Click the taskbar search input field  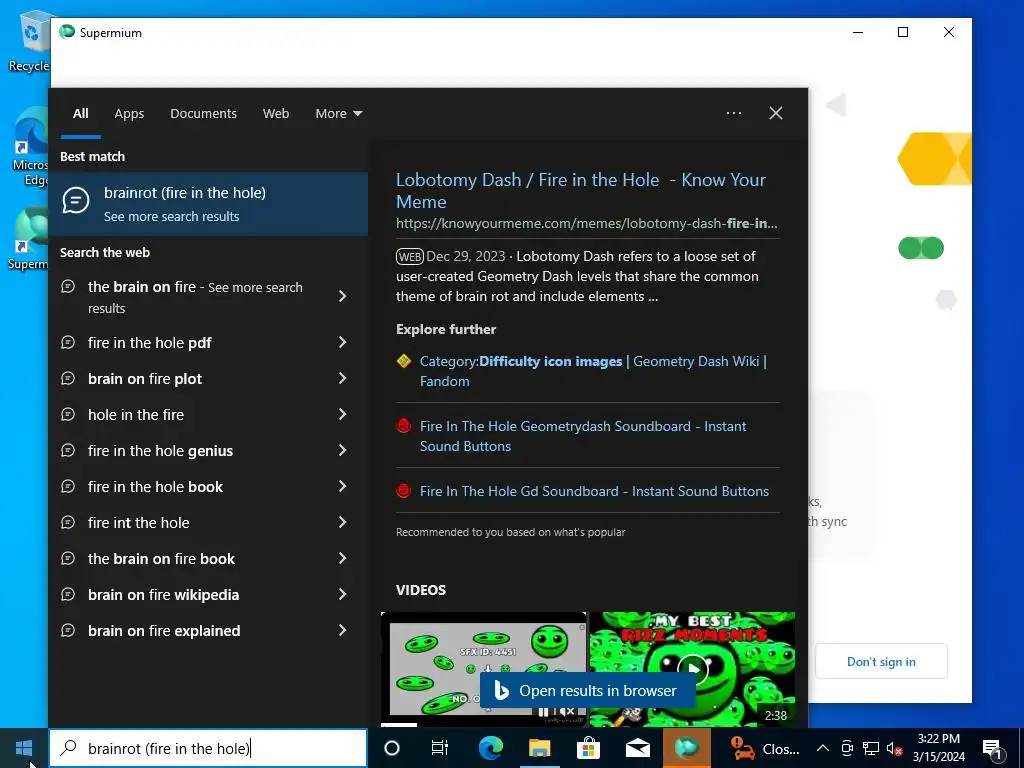point(208,748)
